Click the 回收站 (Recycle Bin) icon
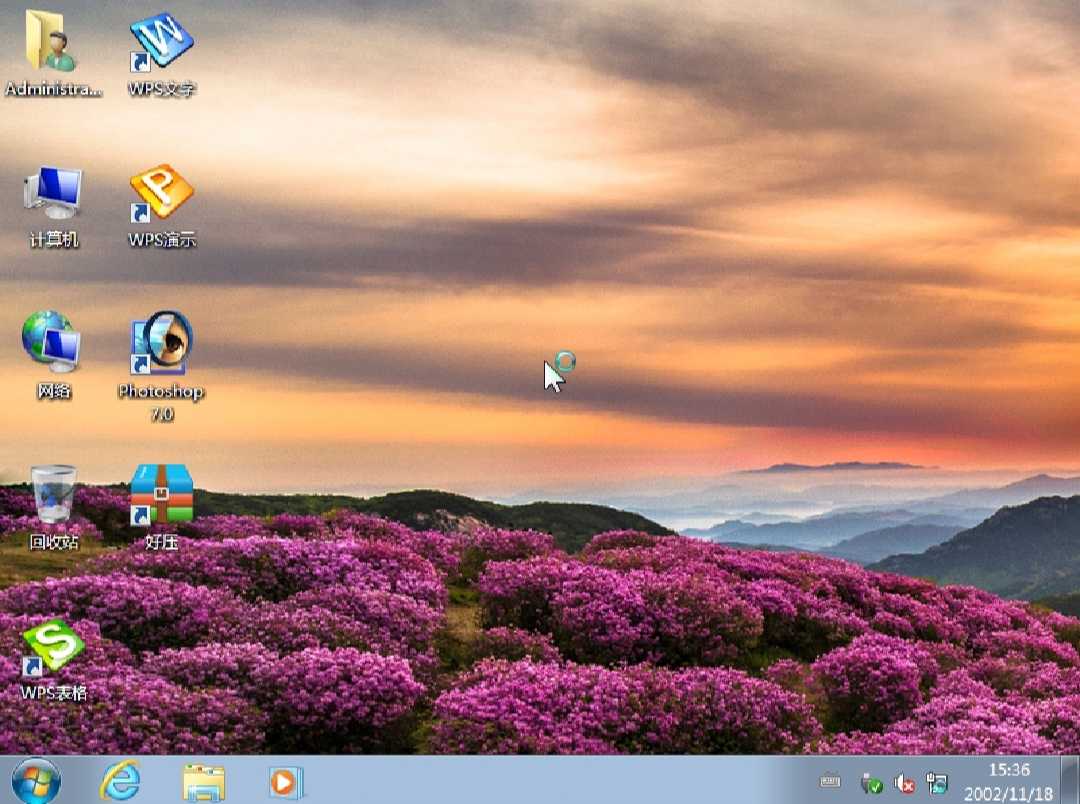Screen dimensions: 1080x804 [53, 496]
